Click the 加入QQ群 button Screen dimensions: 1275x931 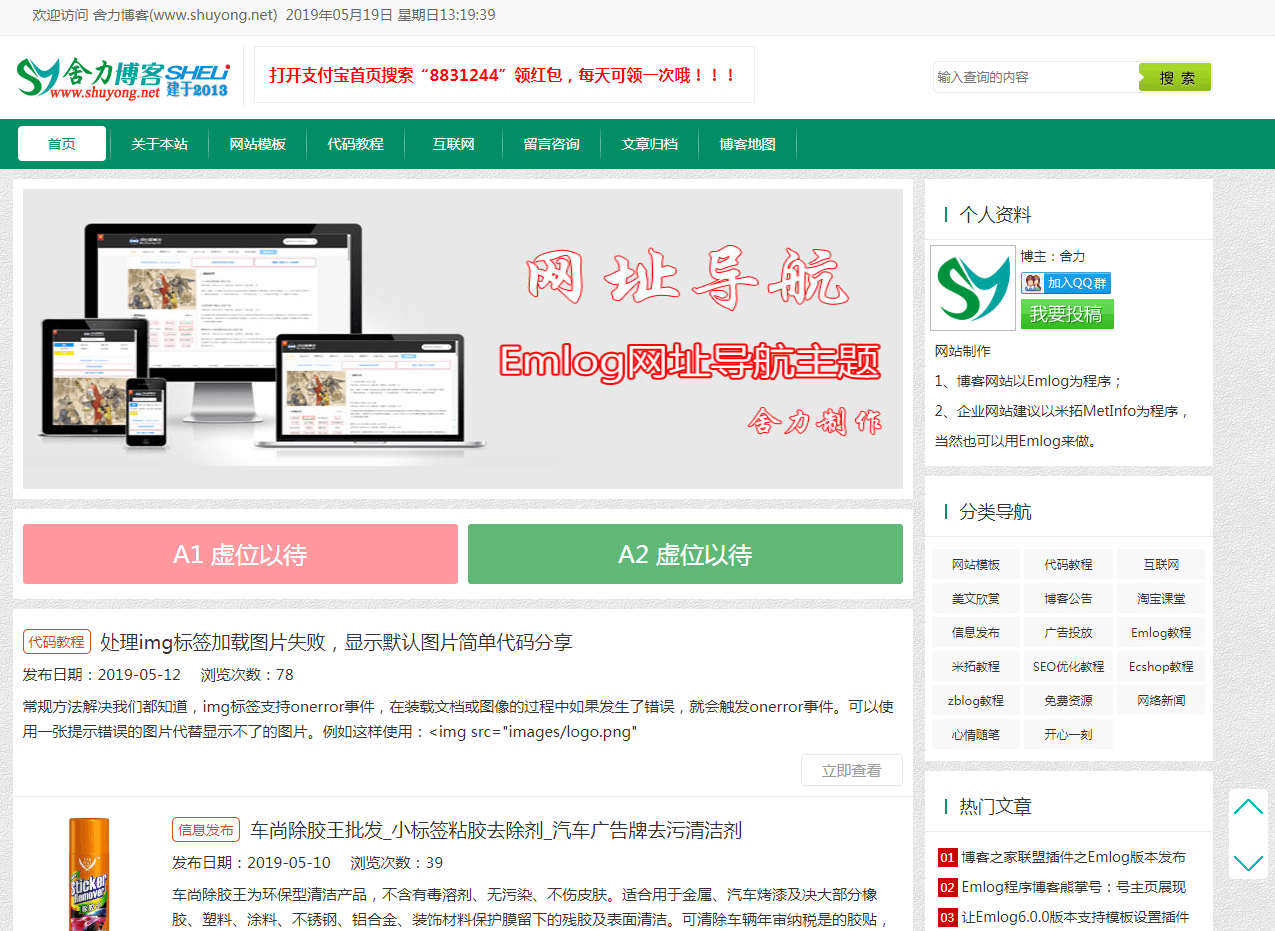[x=1066, y=283]
